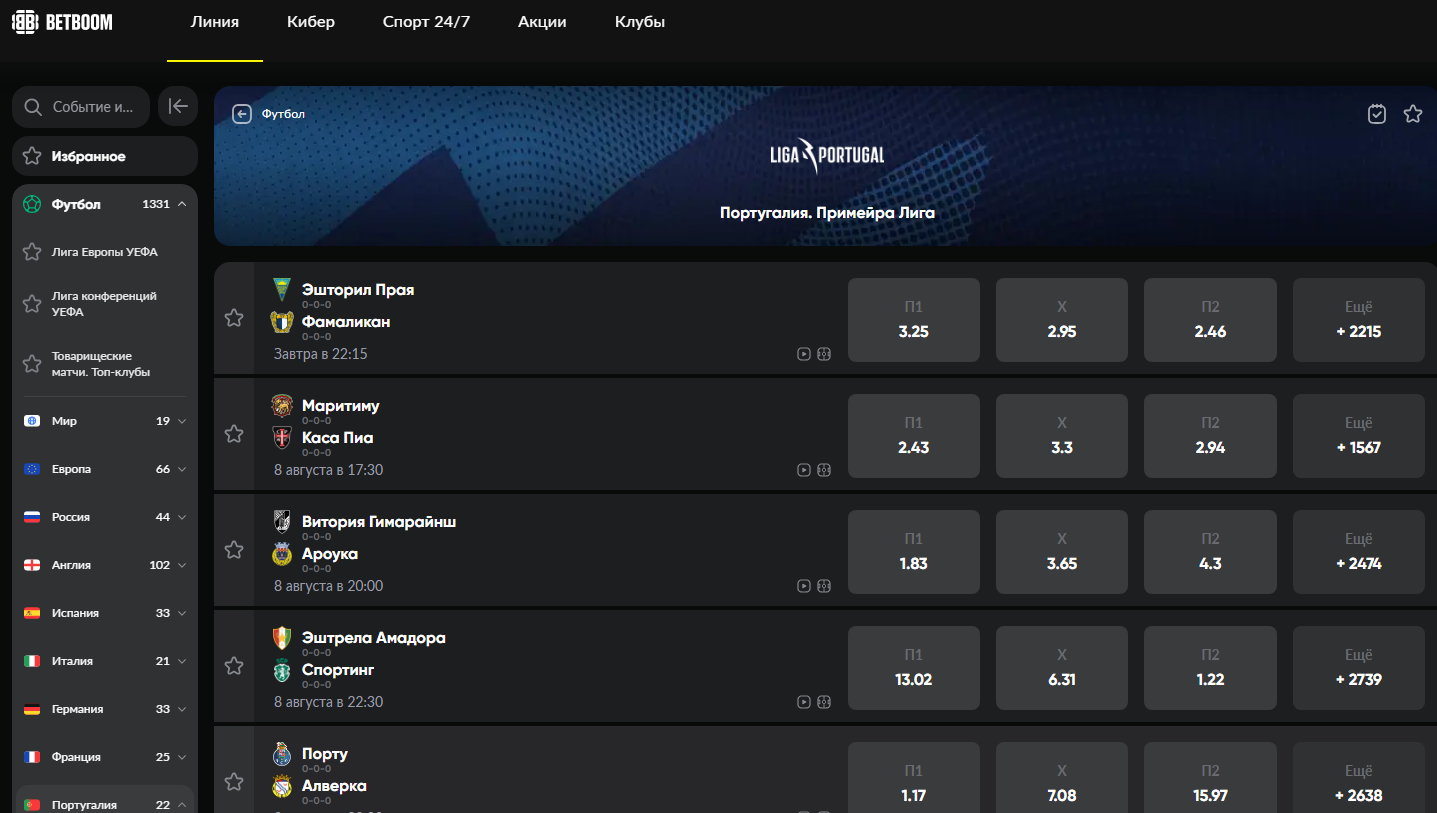Viewport: 1437px width, 813px height.
Task: Open video stream icon for Маритиму match
Action: coord(804,470)
